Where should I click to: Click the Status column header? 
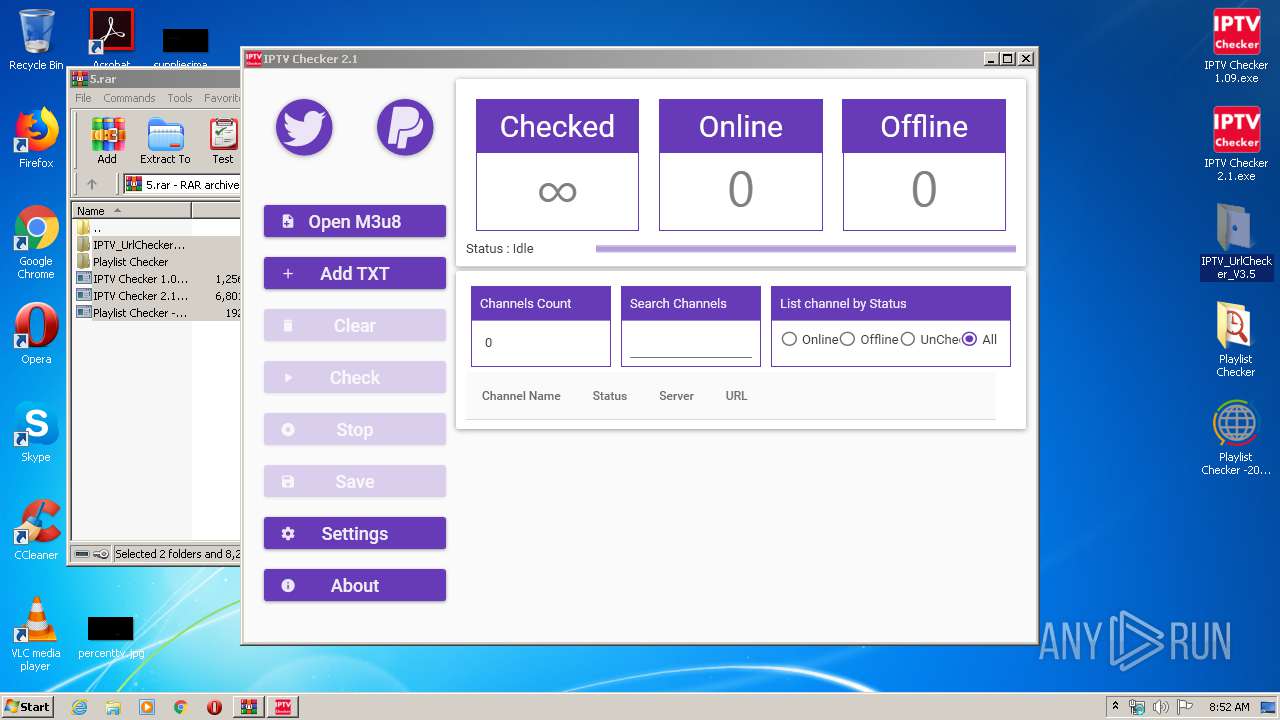[609, 396]
